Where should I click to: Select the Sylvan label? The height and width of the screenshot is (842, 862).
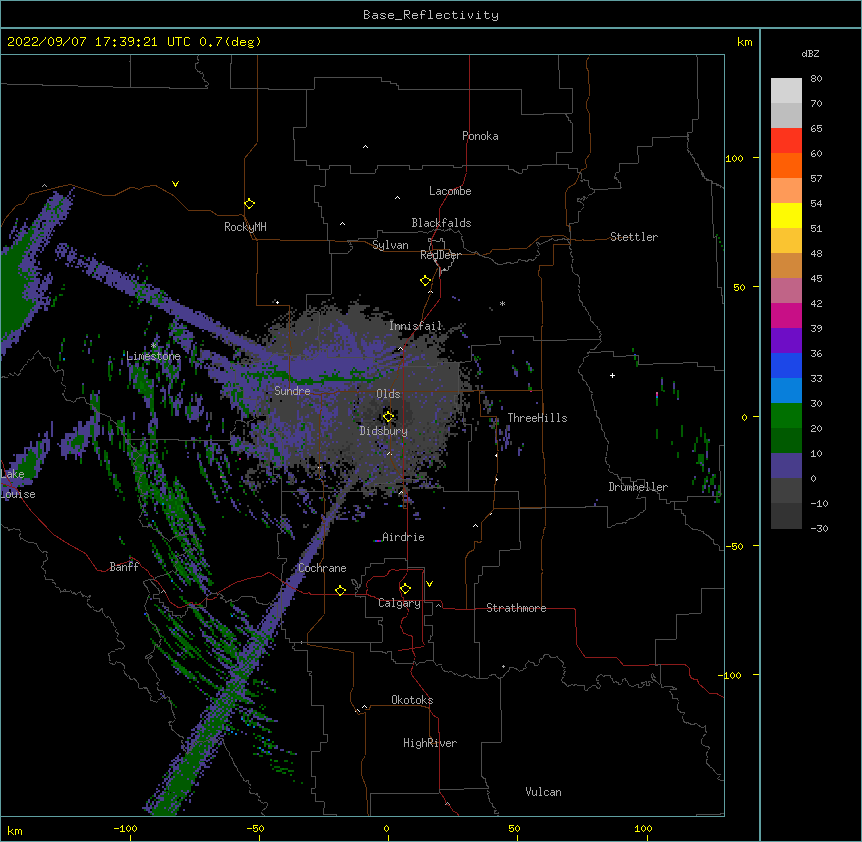point(390,245)
